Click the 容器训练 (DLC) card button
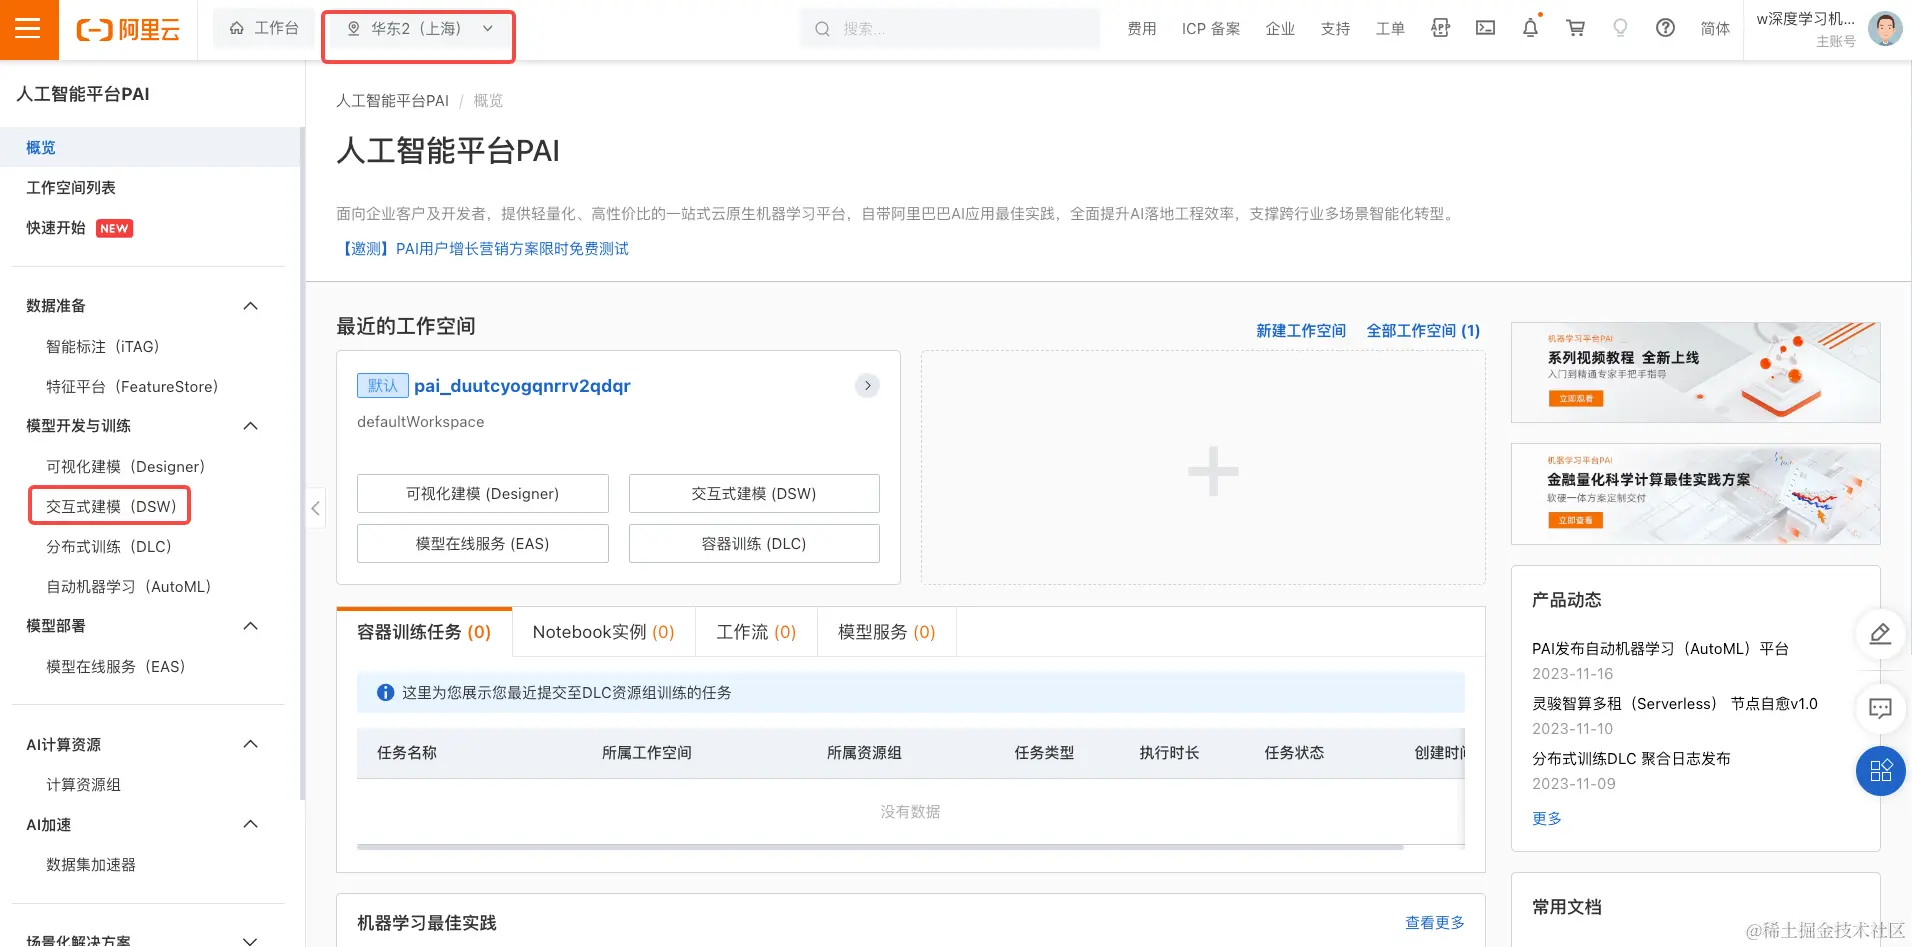 754,543
